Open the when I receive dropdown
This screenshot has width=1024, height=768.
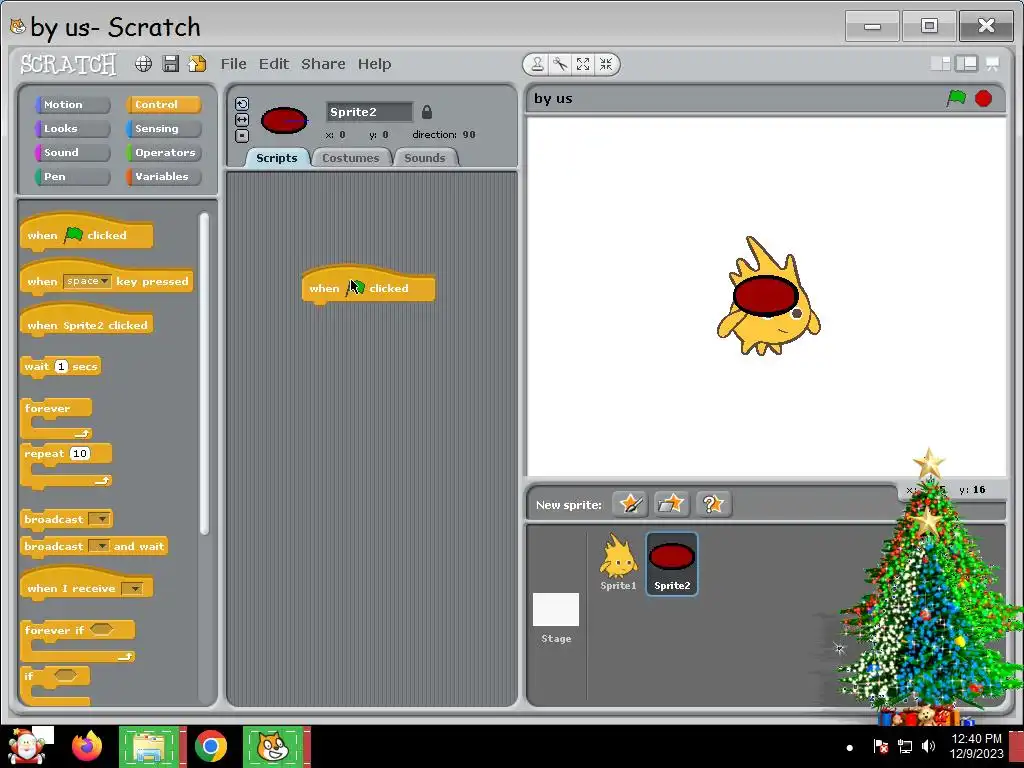133,588
